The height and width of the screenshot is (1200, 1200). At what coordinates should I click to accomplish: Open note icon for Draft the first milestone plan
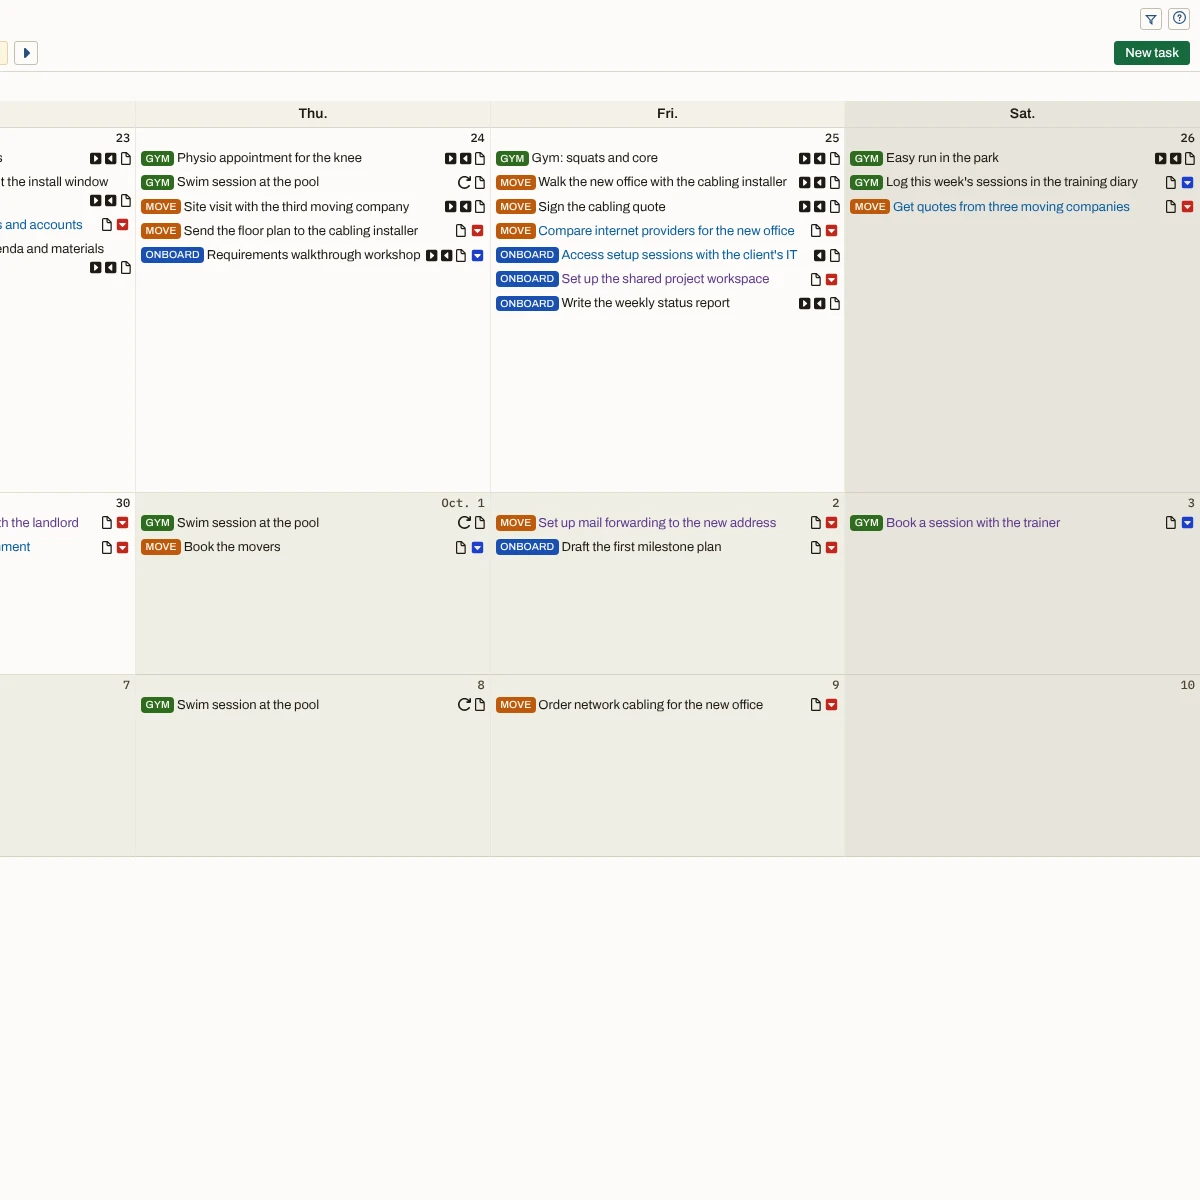click(x=815, y=547)
